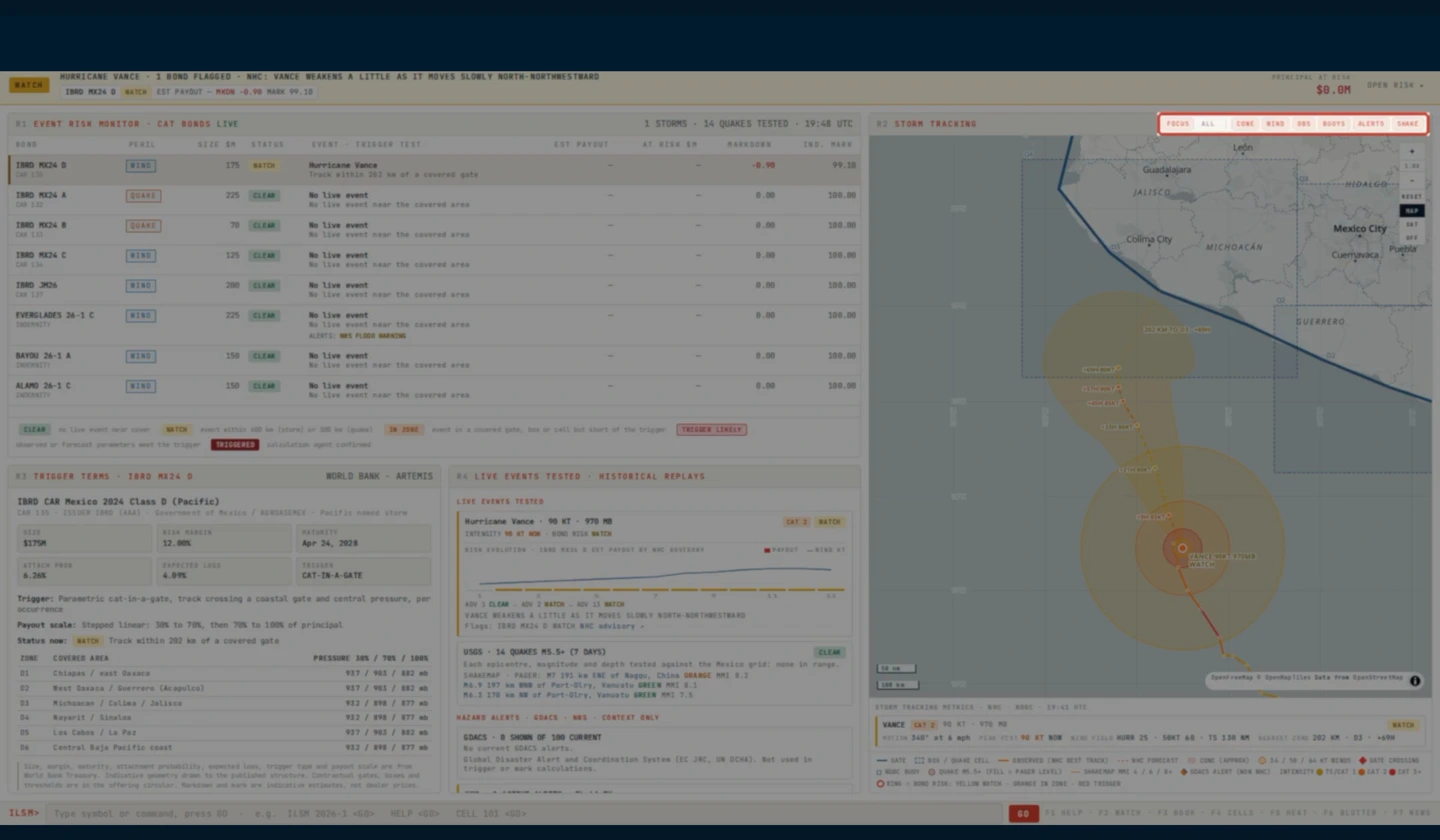Image resolution: width=1440 pixels, height=840 pixels.
Task: Click the 1.0x zoom level readout
Action: pyautogui.click(x=1411, y=166)
